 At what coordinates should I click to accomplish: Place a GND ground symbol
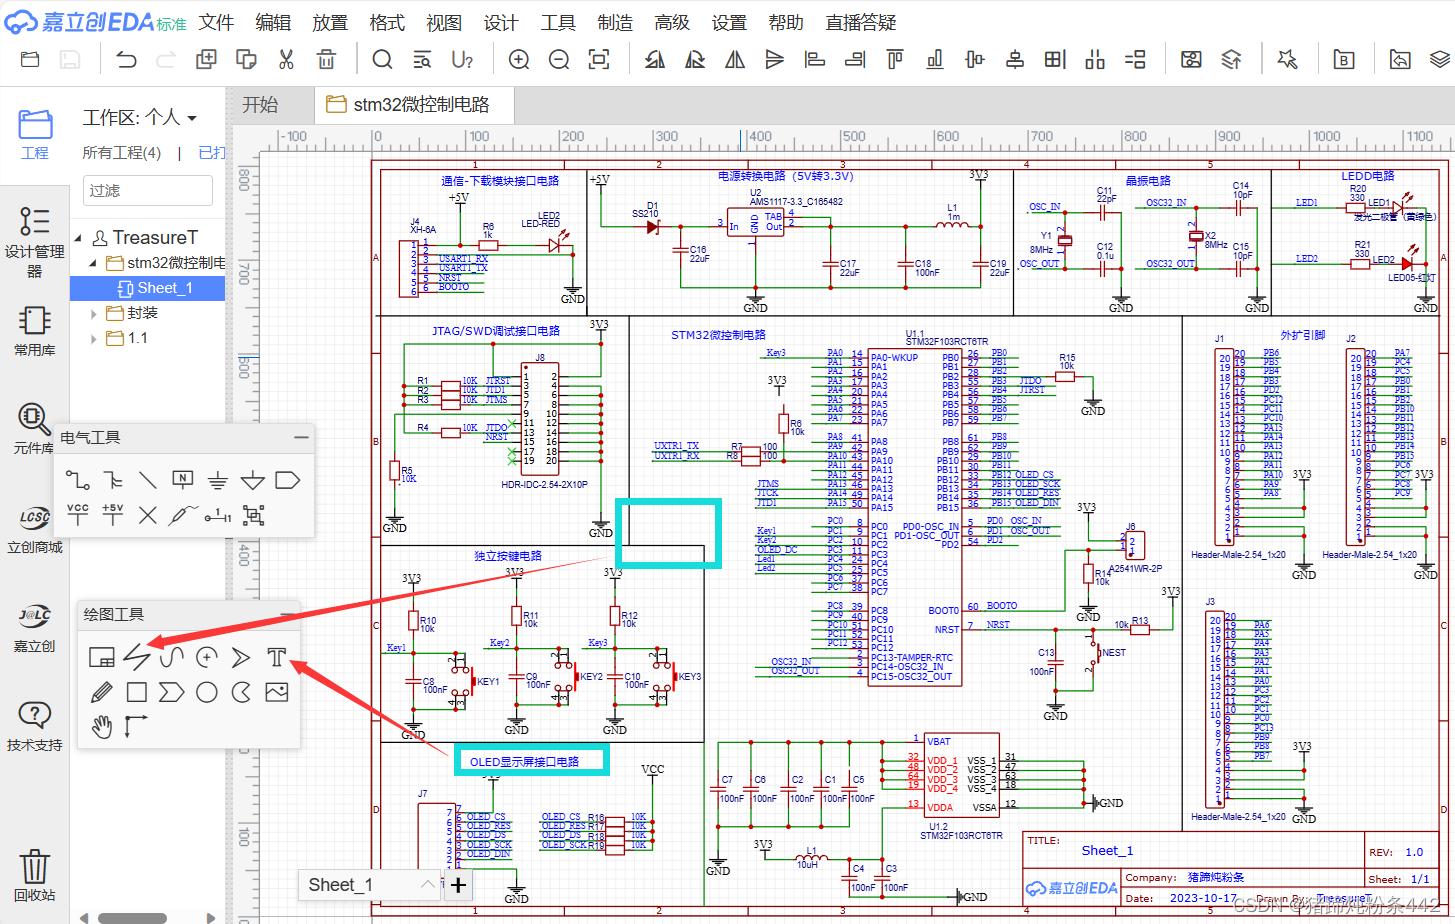tap(218, 480)
